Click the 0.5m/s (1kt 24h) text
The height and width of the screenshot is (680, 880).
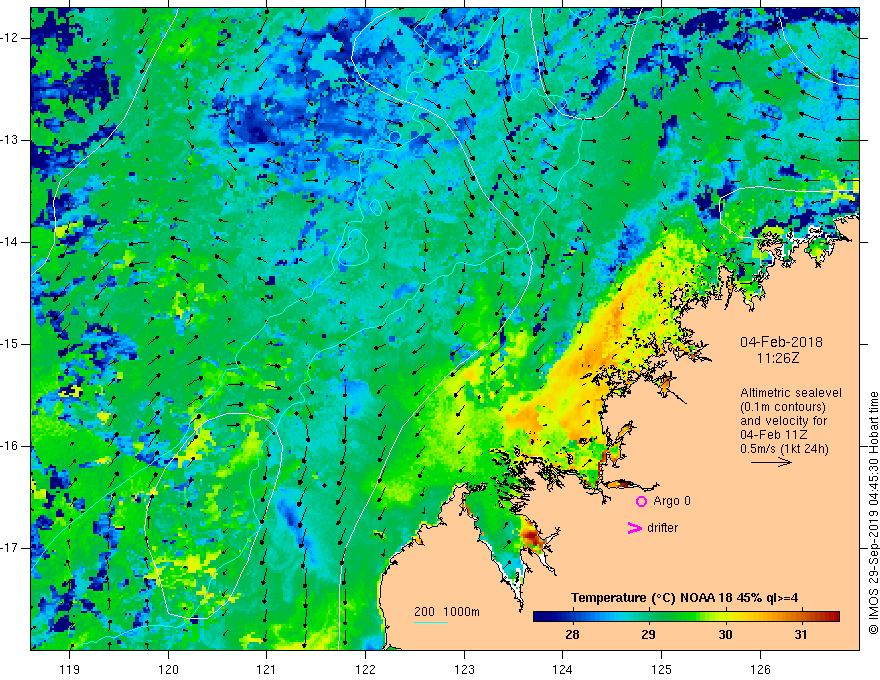784,448
